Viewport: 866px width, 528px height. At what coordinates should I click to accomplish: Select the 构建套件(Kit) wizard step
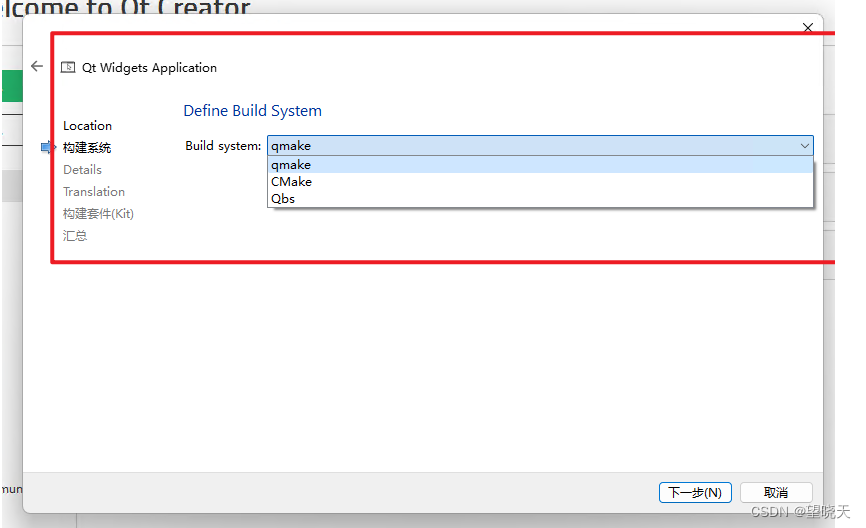coord(98,214)
